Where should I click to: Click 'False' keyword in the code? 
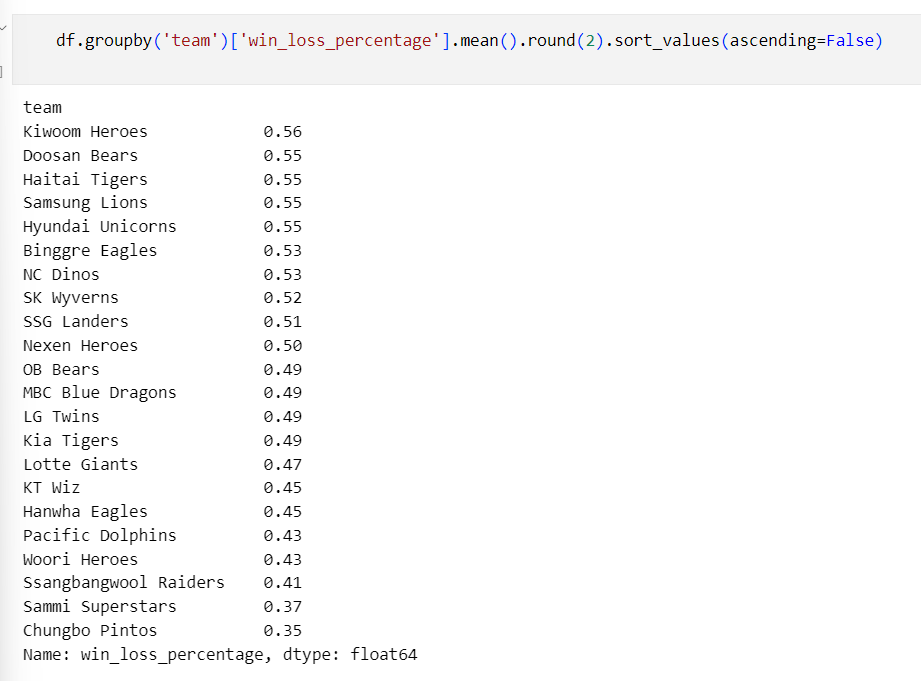[850, 41]
